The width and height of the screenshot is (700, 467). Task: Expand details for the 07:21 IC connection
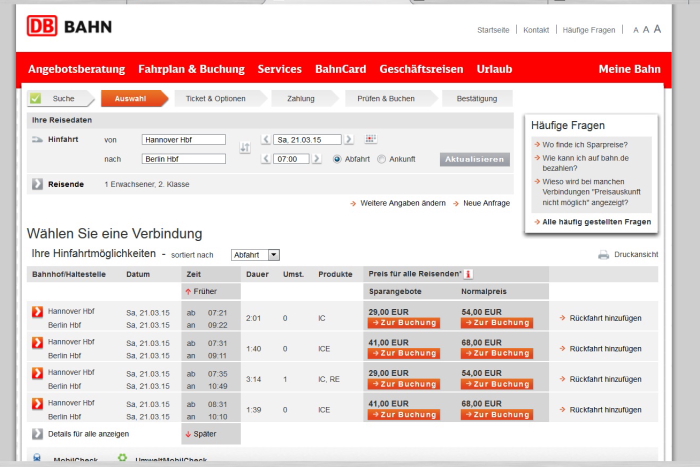coord(37,313)
